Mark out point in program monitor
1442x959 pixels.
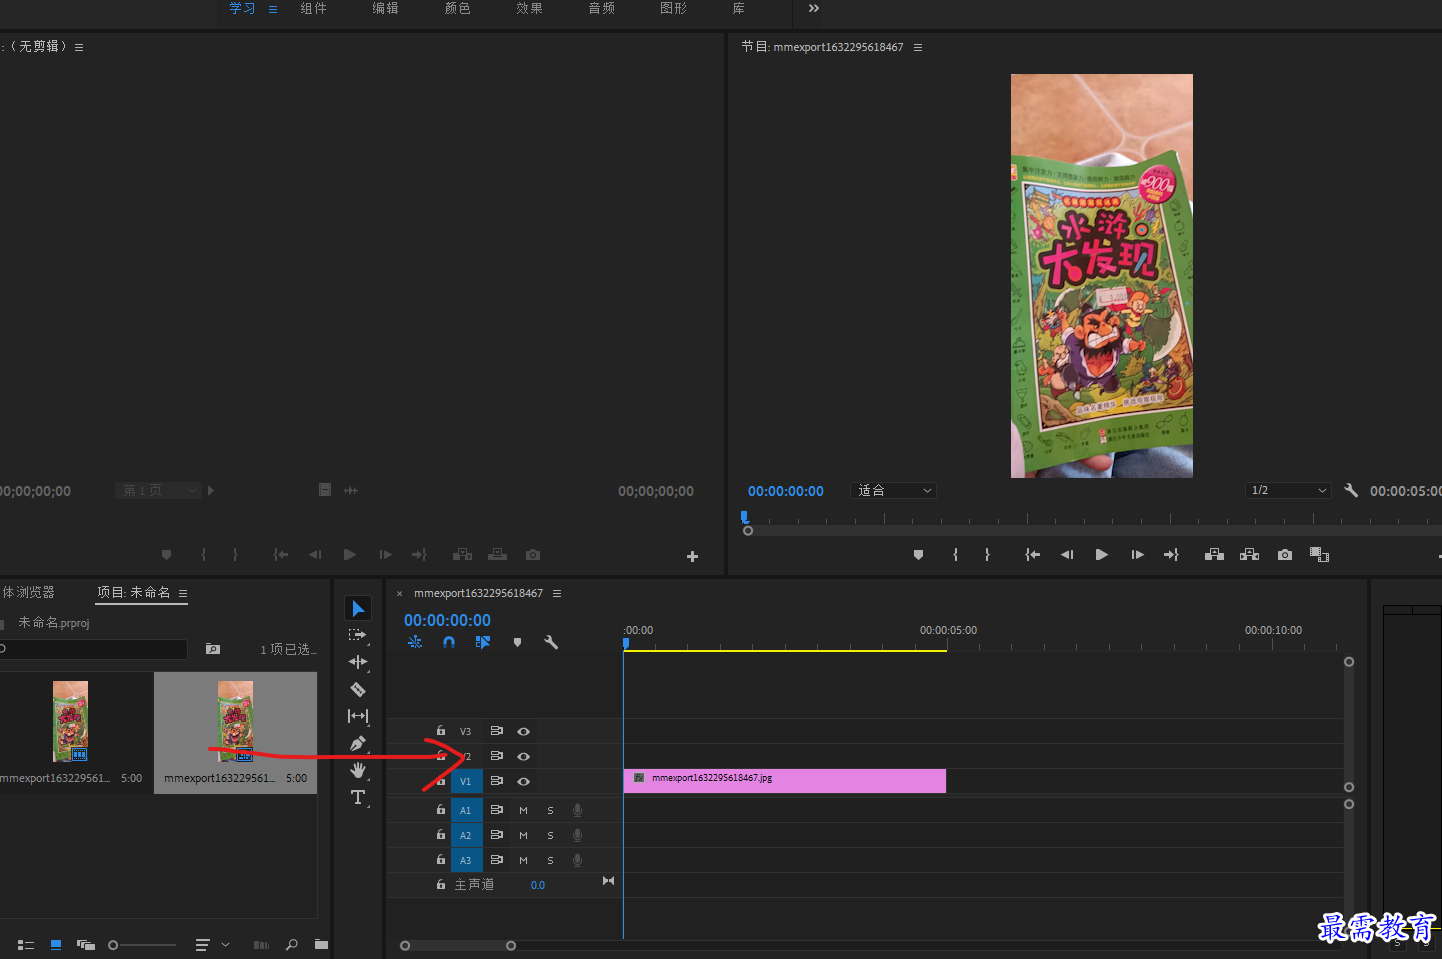pos(987,555)
